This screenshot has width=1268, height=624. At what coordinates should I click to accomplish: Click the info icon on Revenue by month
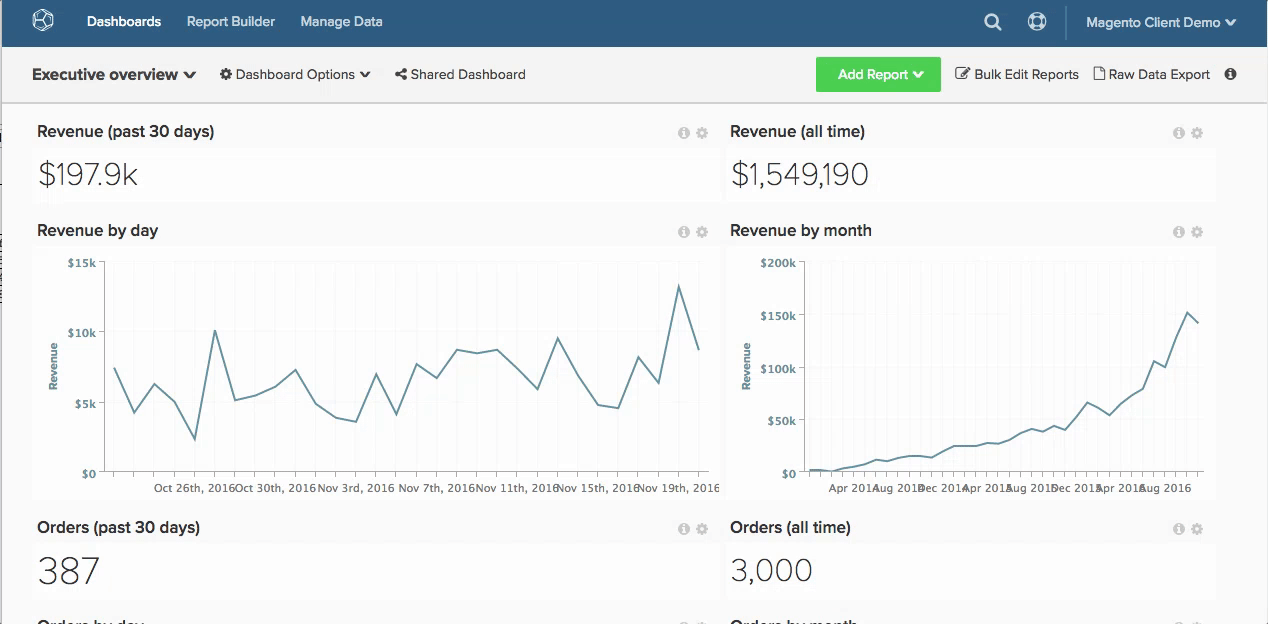tap(1179, 231)
